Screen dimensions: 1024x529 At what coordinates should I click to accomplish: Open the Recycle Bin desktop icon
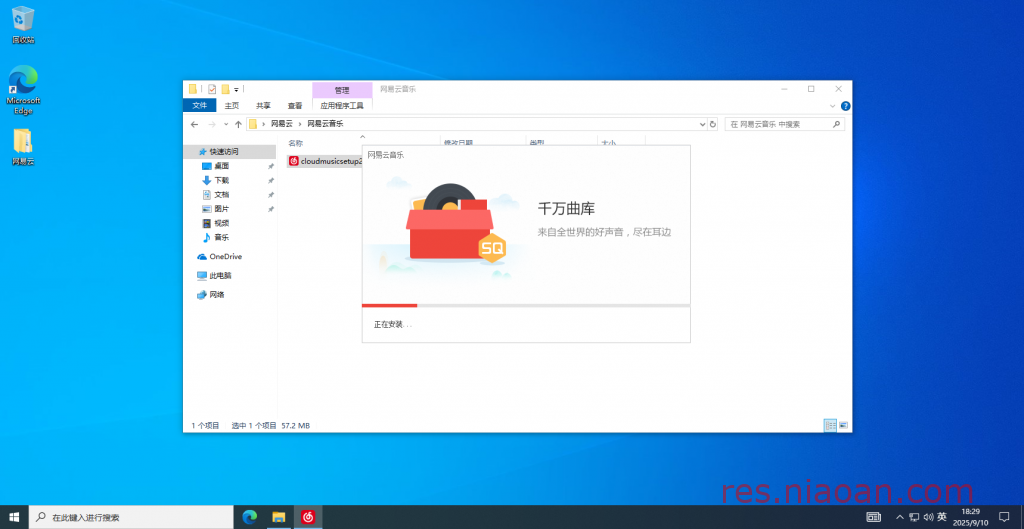point(23,25)
